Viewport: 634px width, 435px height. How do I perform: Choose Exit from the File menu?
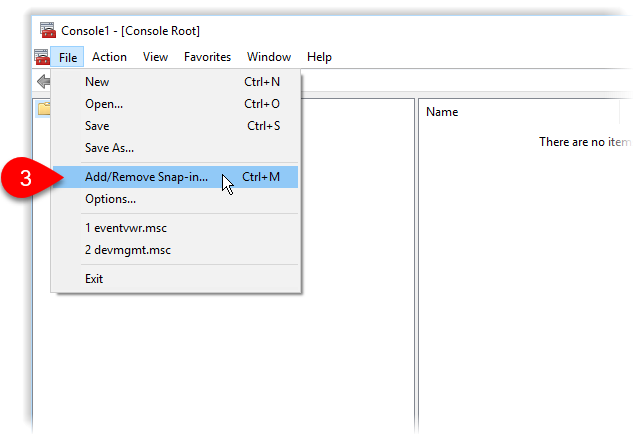pyautogui.click(x=175, y=279)
